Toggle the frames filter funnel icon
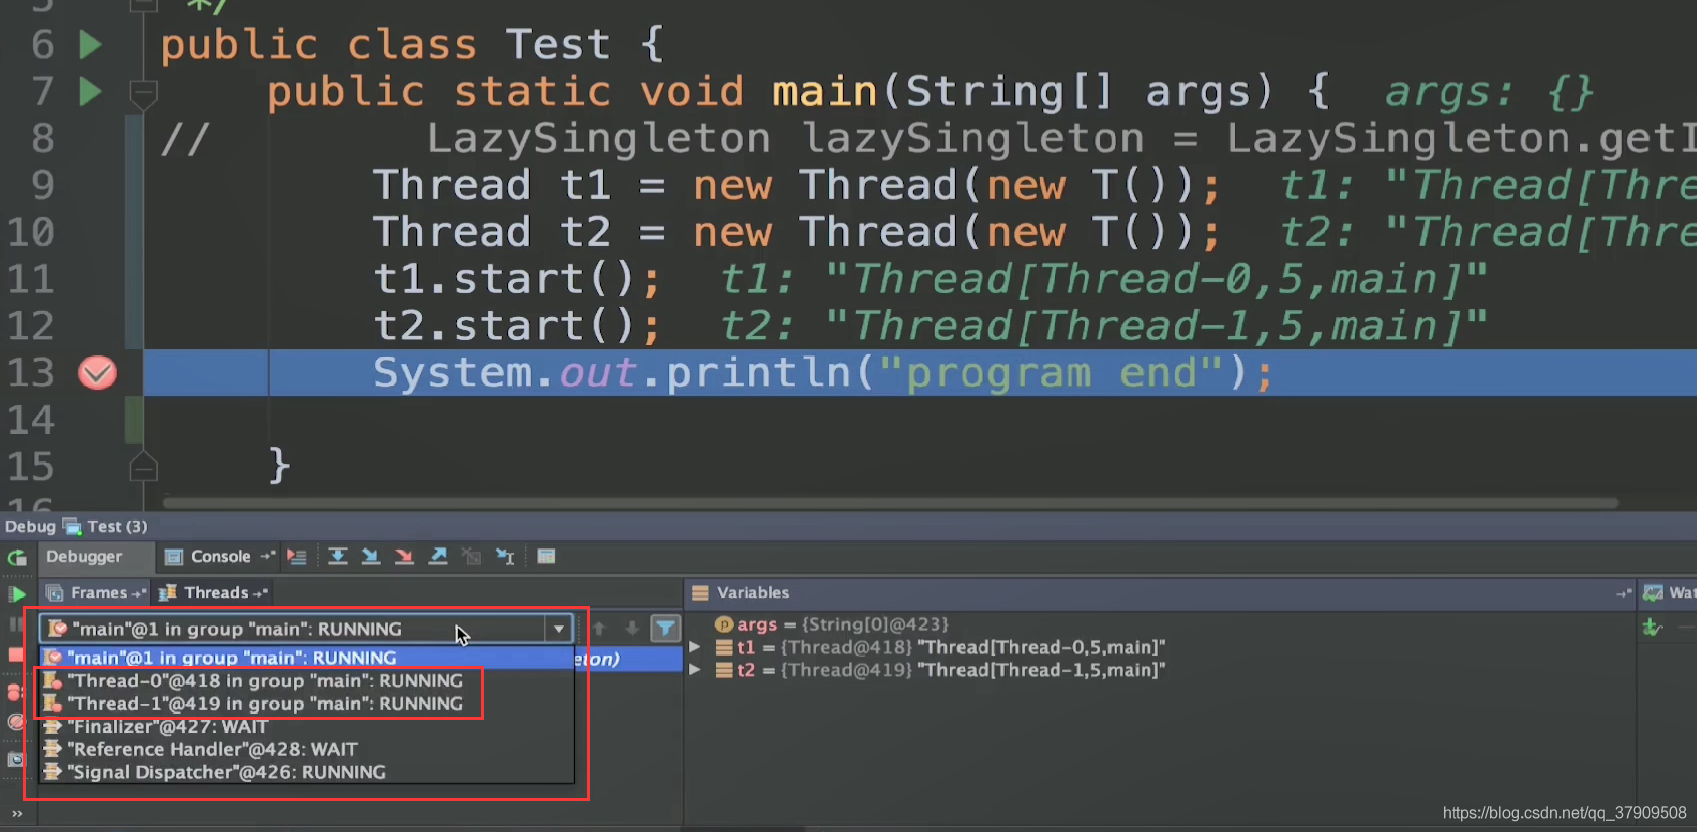Screen dimensions: 1697x832 click(x=665, y=629)
